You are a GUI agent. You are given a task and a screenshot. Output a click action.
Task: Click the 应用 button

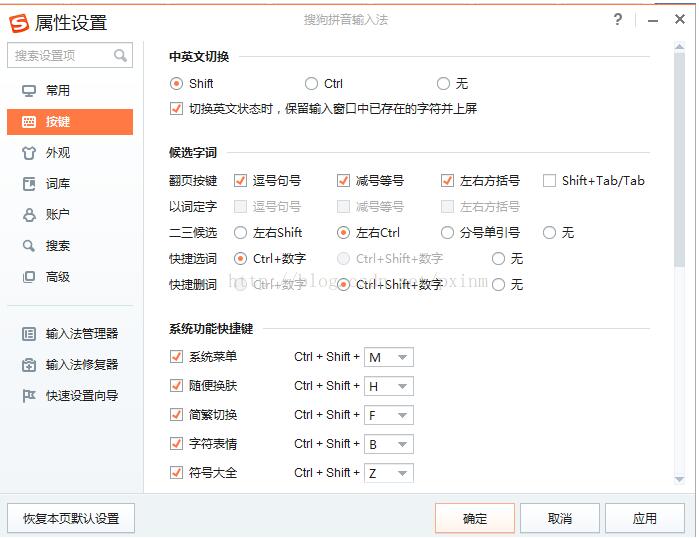tap(645, 518)
